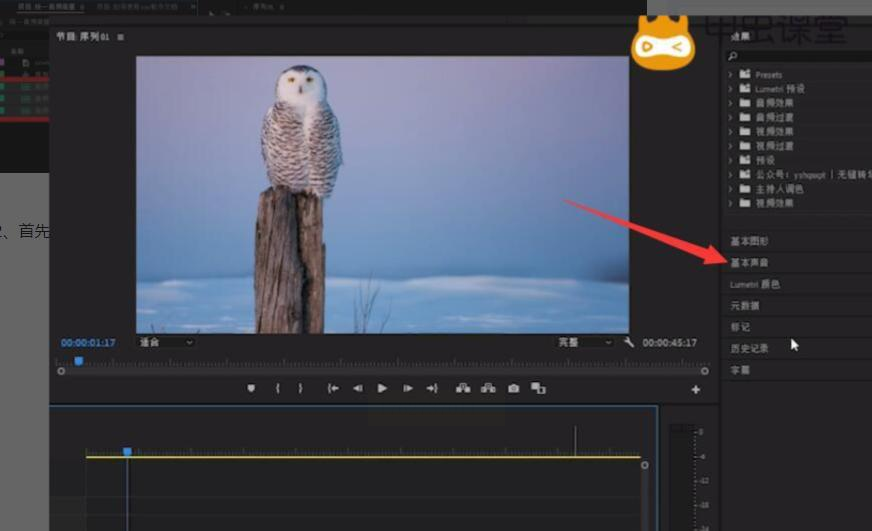This screenshot has width=872, height=531.
Task: Click the Mark Out bracket icon
Action: 300,388
